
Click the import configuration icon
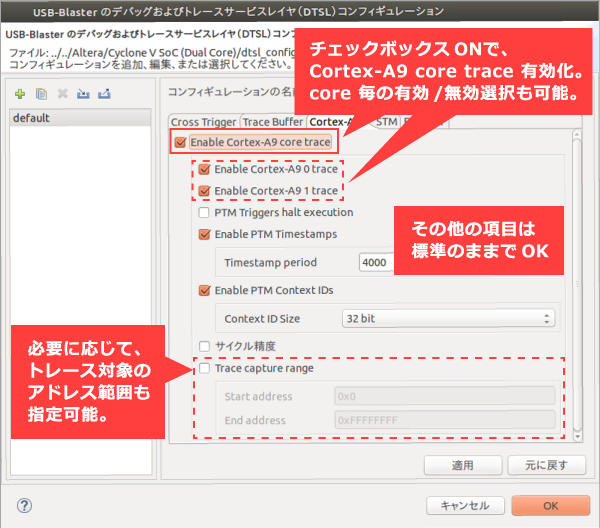[x=83, y=94]
